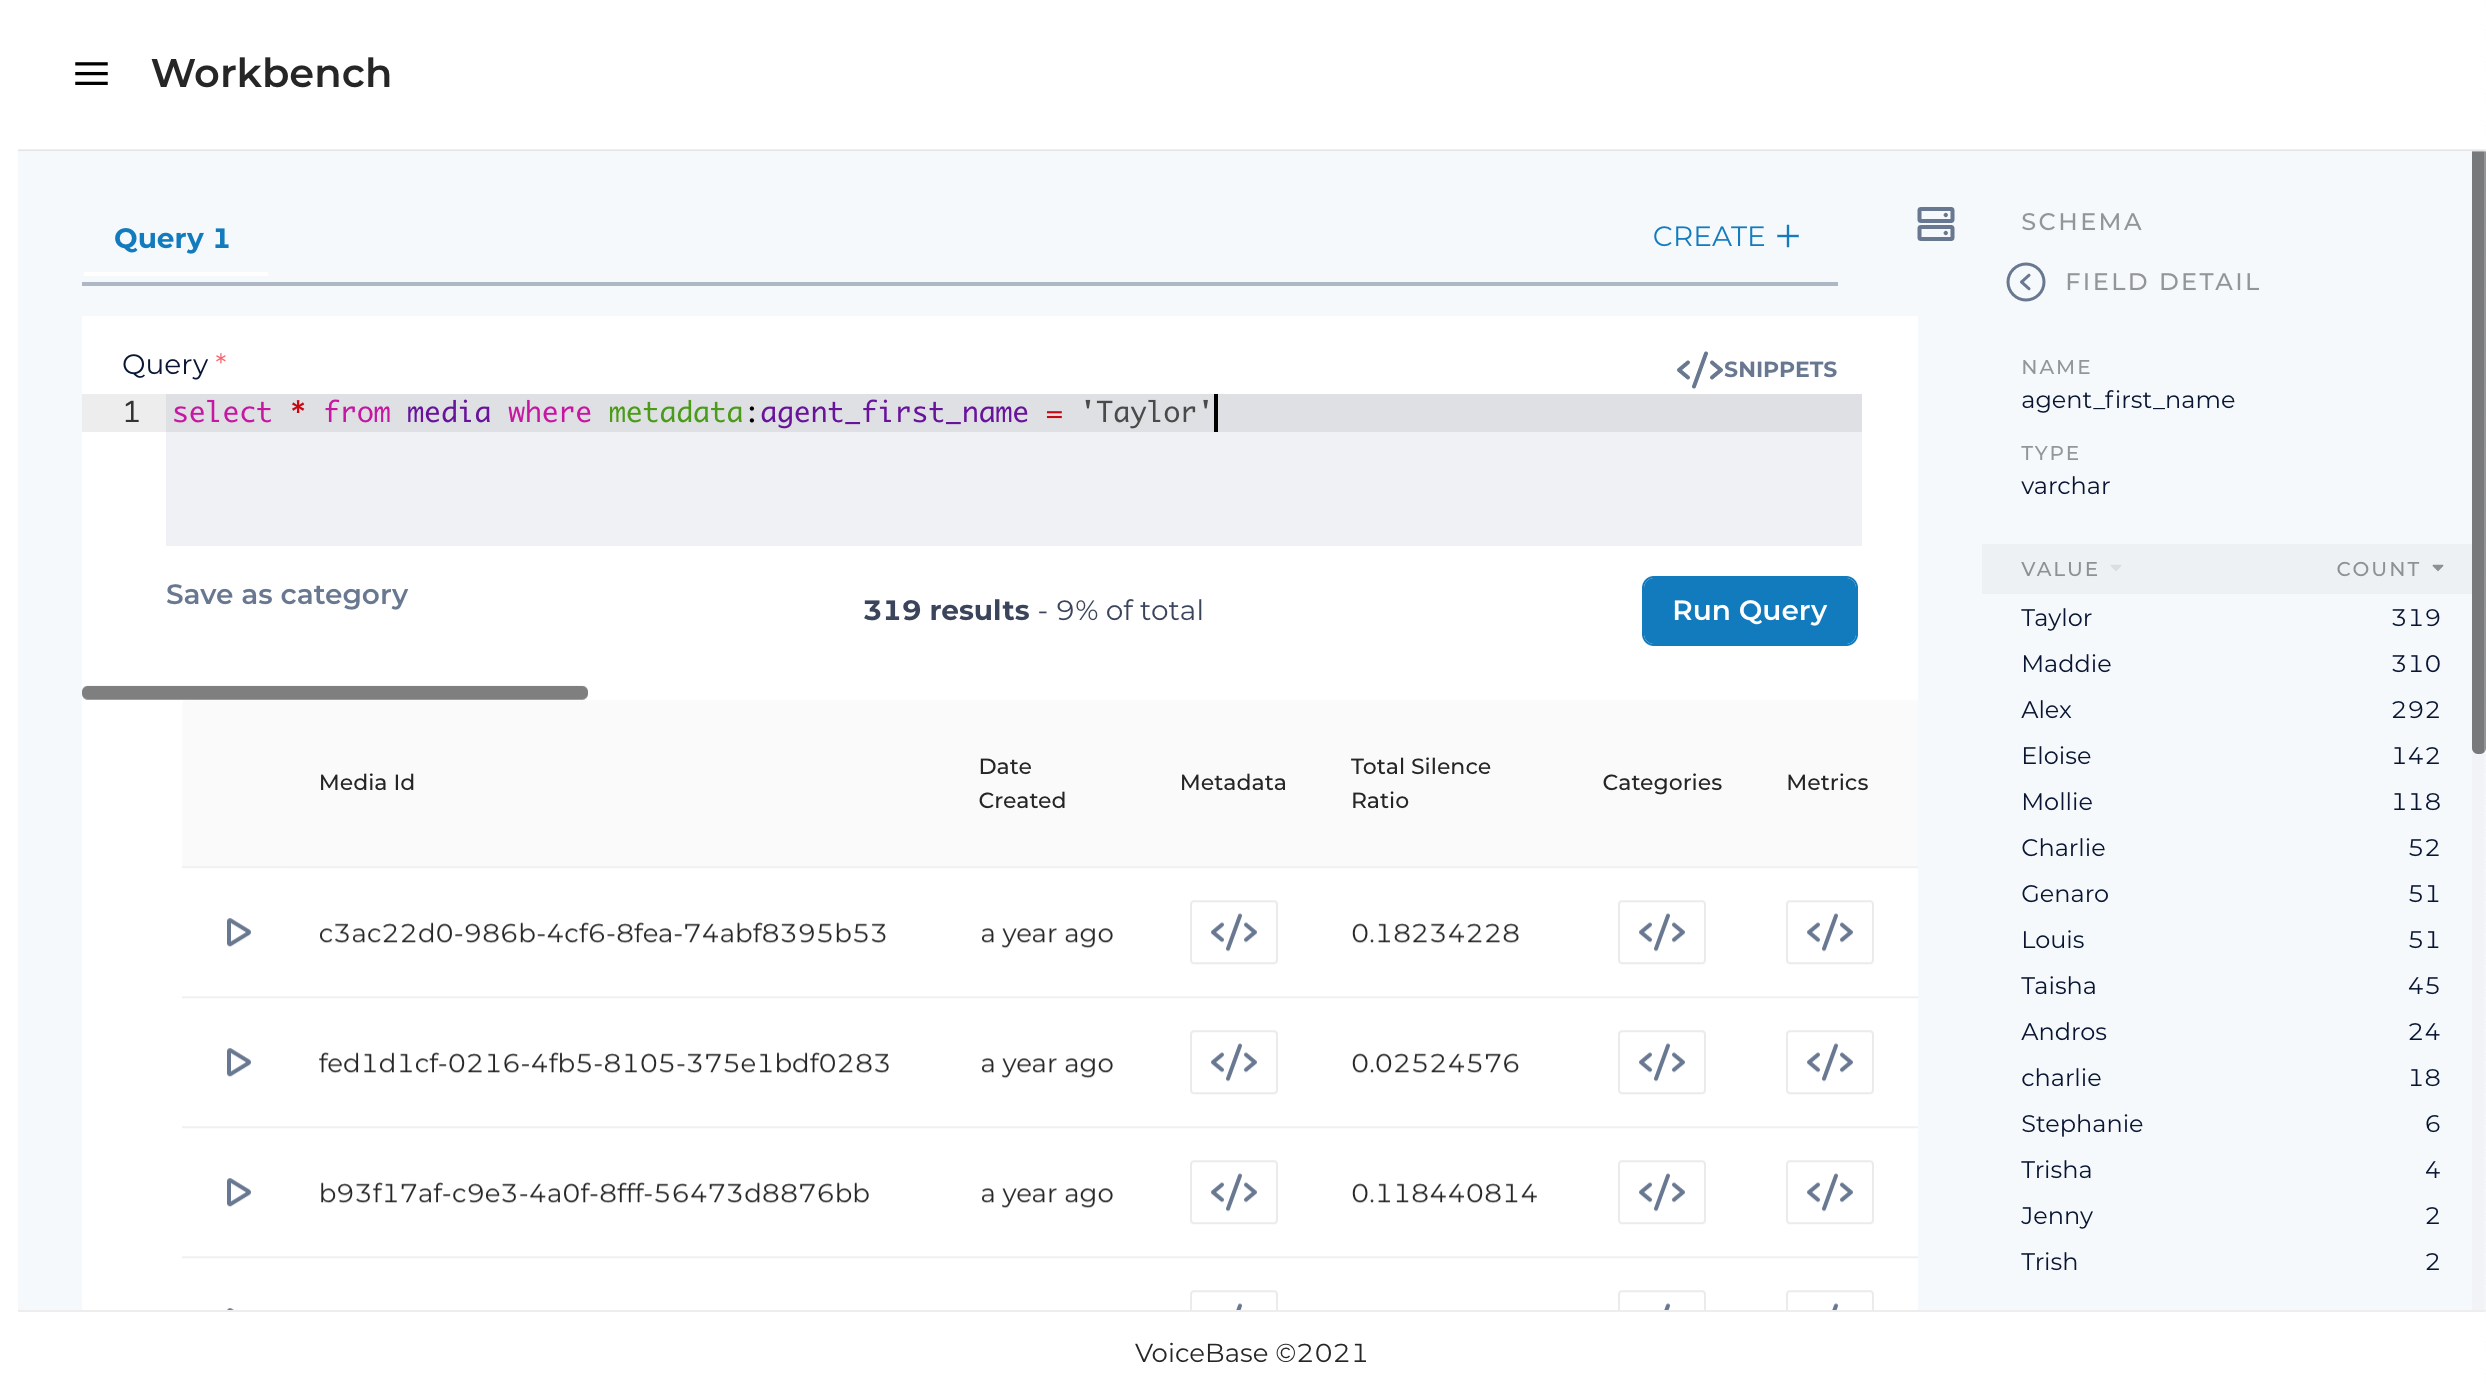Click CREATE to add new query
The width and height of the screenshot is (2486, 1392).
[x=1725, y=237]
